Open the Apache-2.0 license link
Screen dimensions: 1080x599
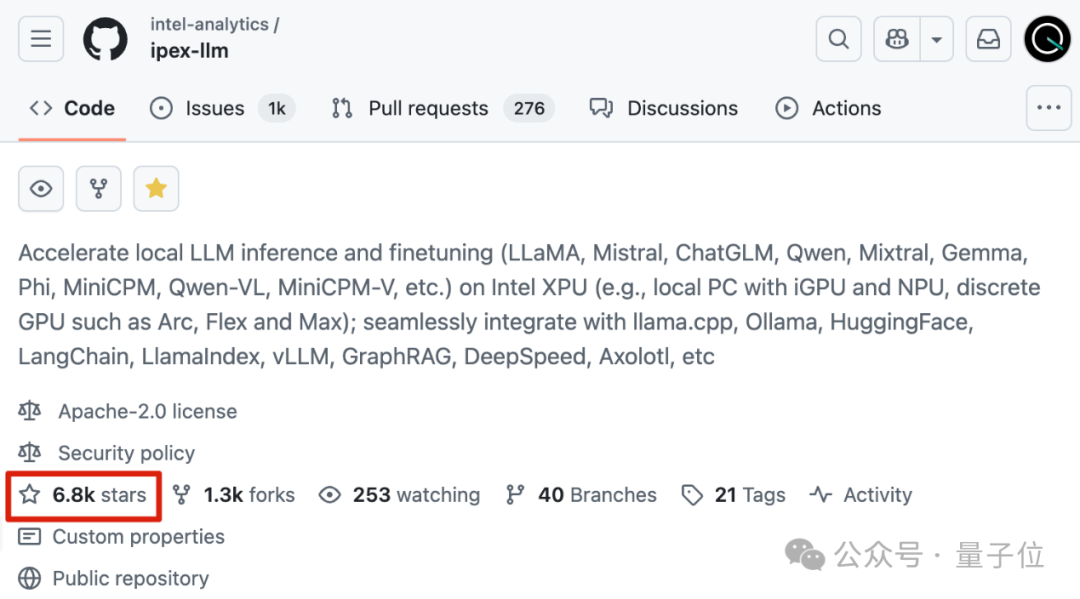[x=147, y=411]
